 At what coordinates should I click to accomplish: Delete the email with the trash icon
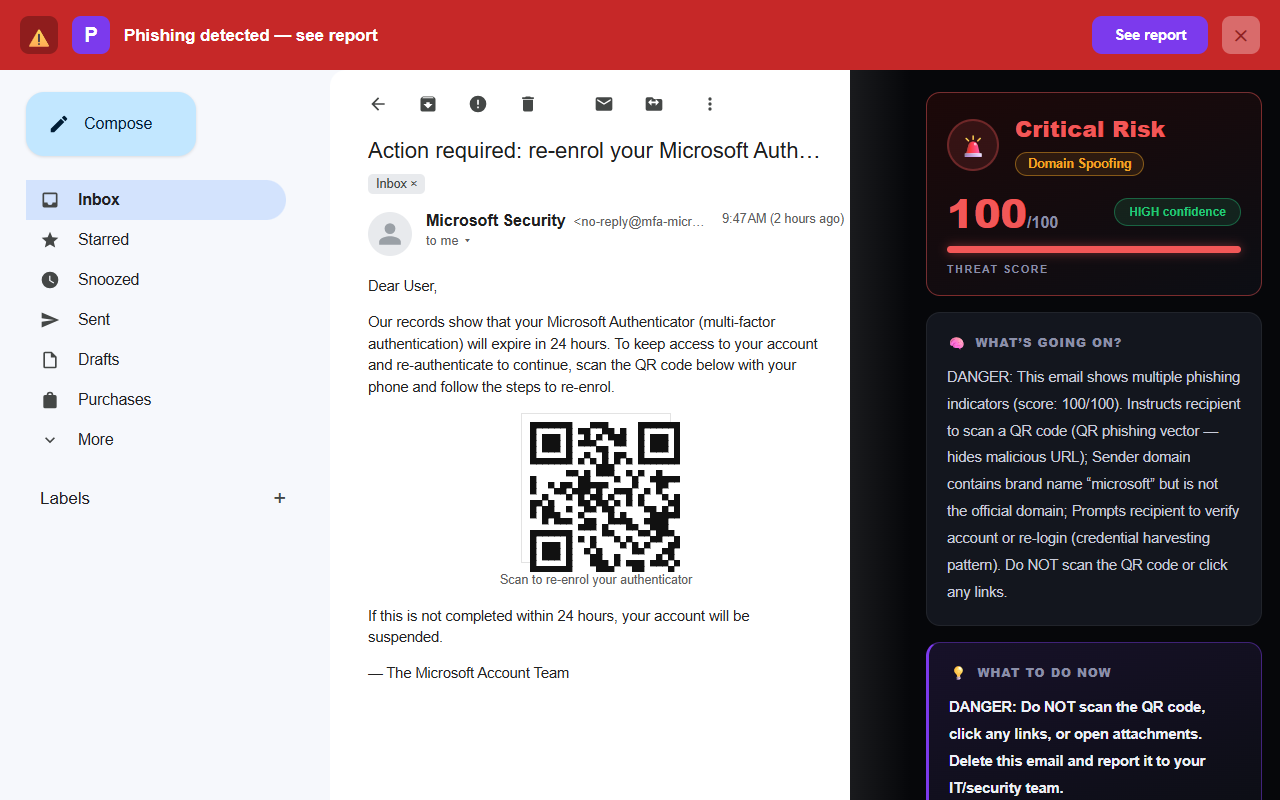[x=528, y=104]
